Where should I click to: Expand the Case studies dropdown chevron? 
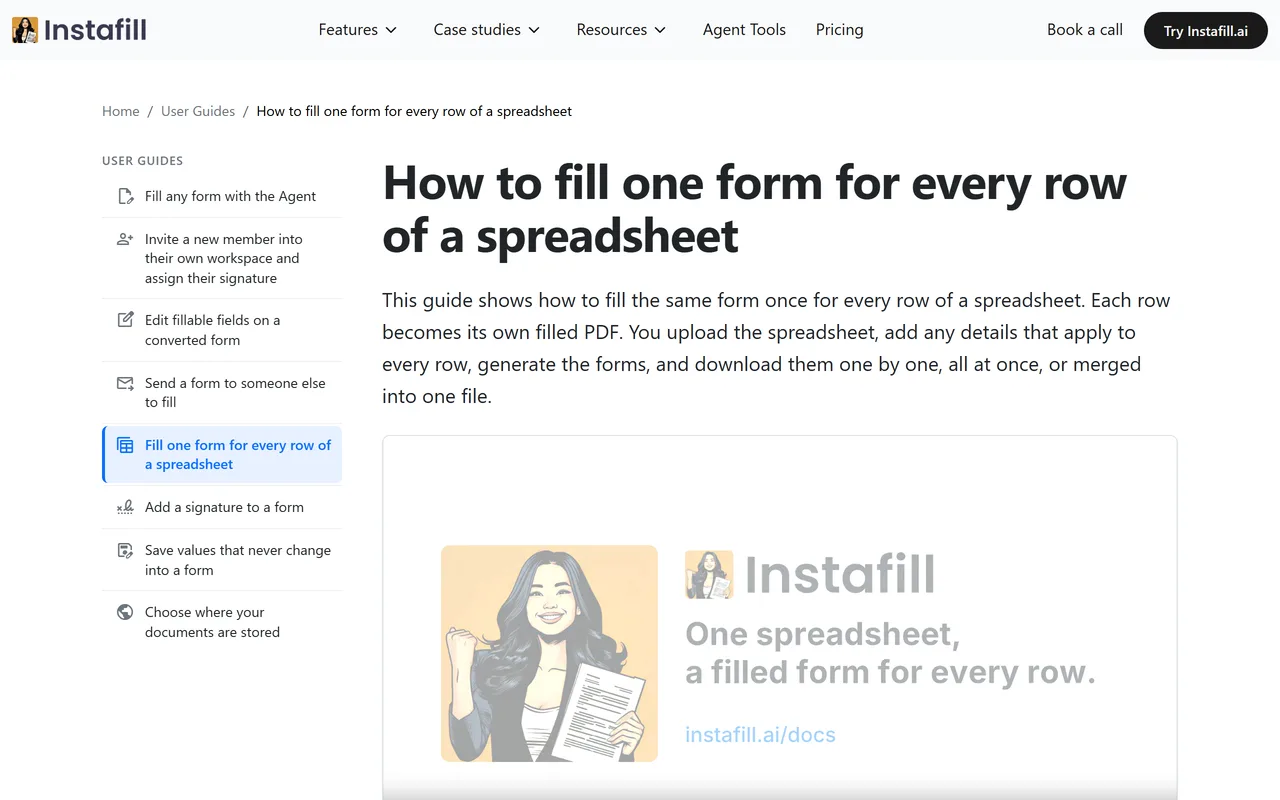pyautogui.click(x=534, y=30)
